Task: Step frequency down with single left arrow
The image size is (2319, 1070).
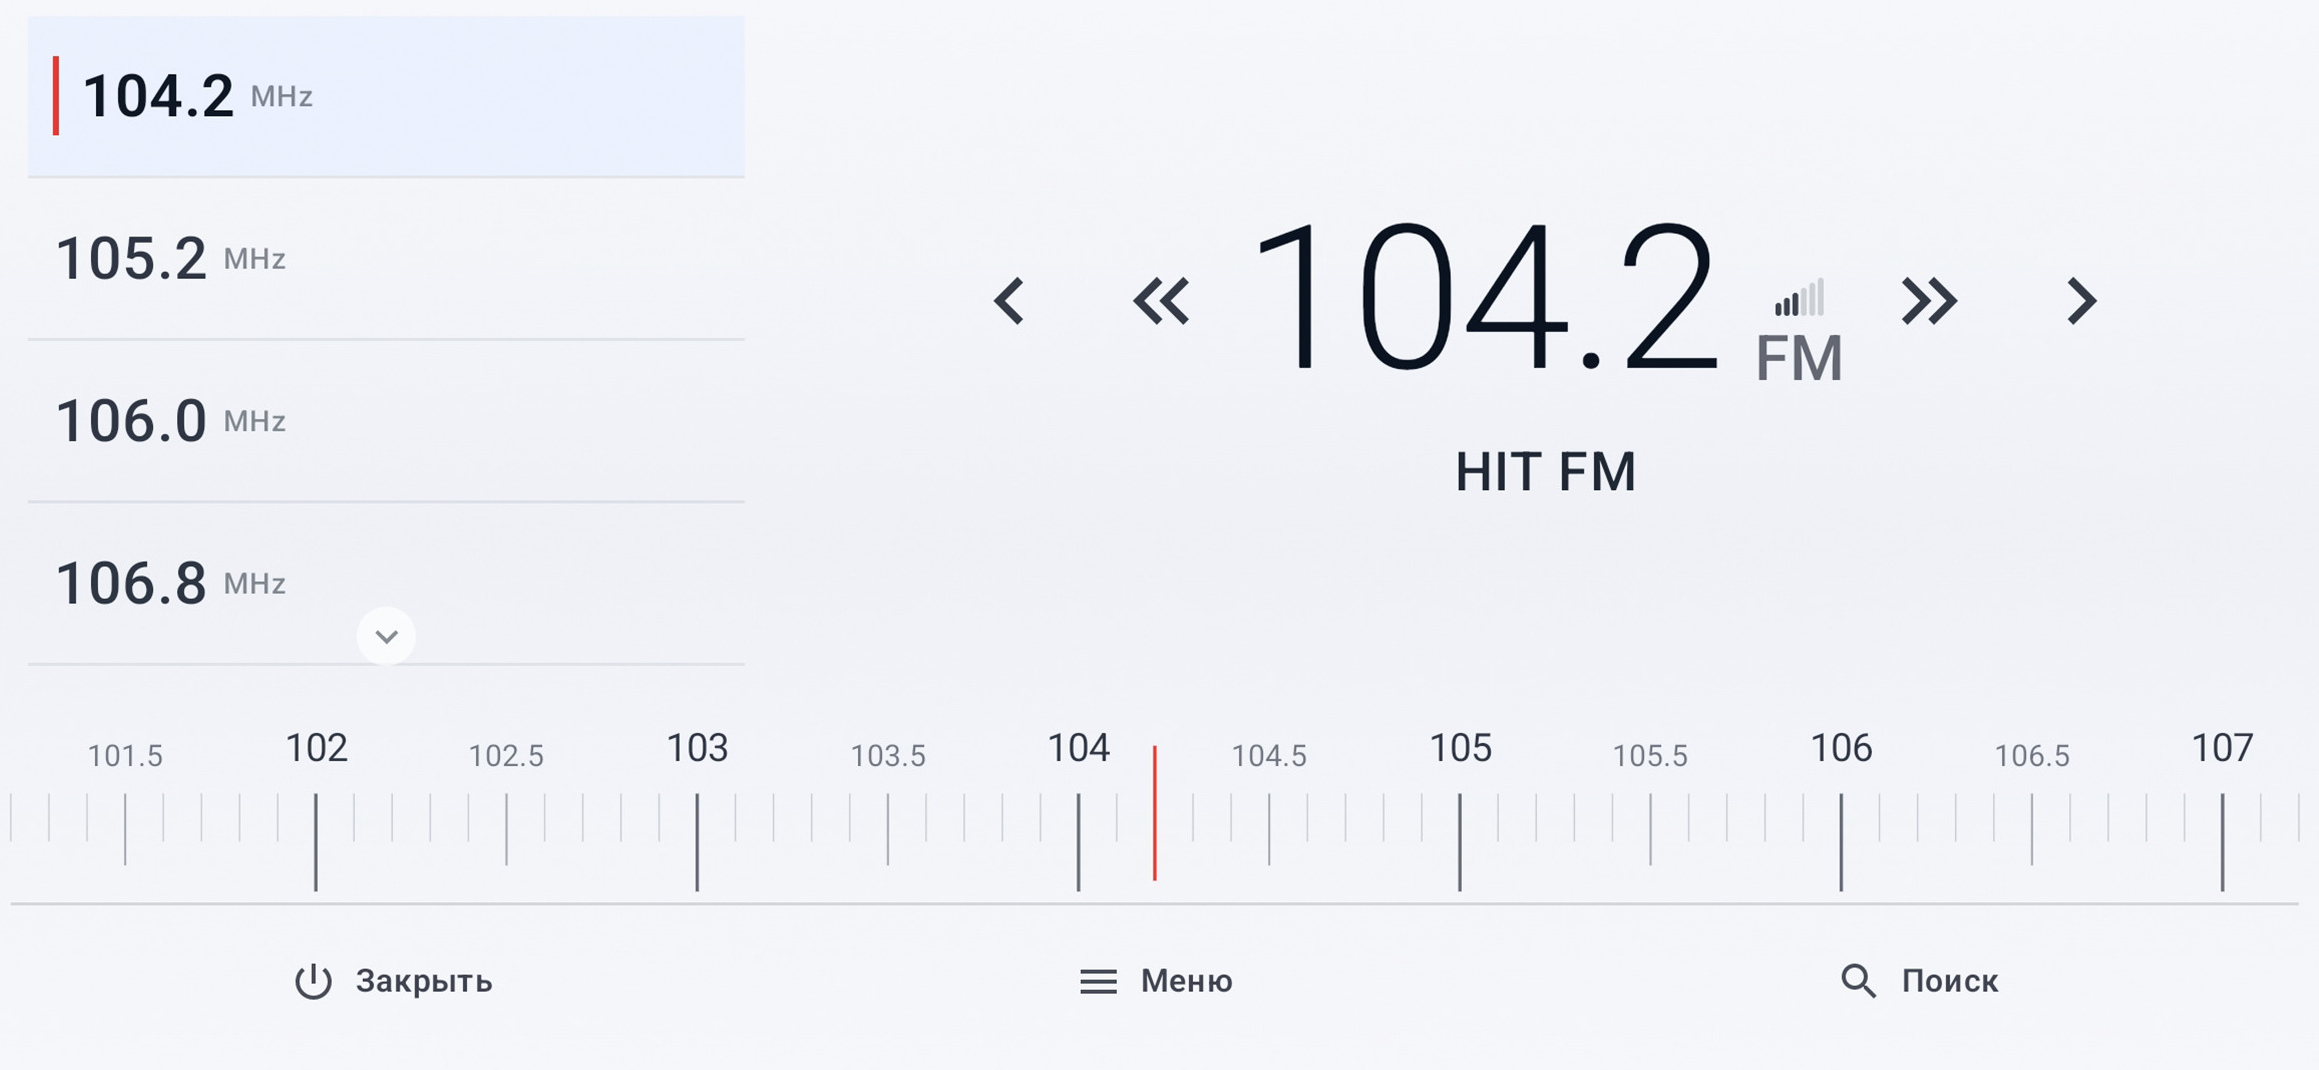Action: pyautogui.click(x=1009, y=301)
